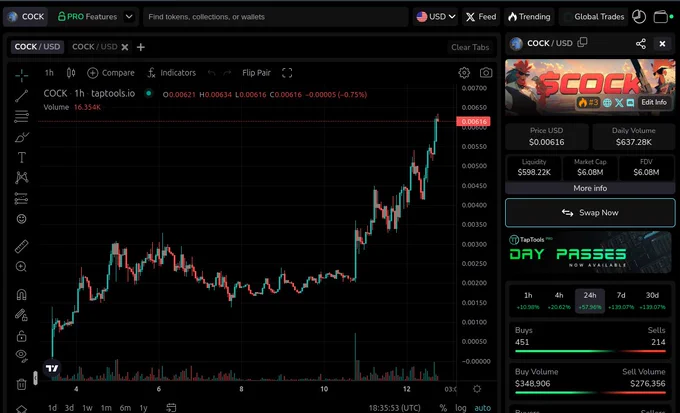Select the crosshair cursor tool
Image resolution: width=680 pixels, height=413 pixels.
(x=21, y=75)
